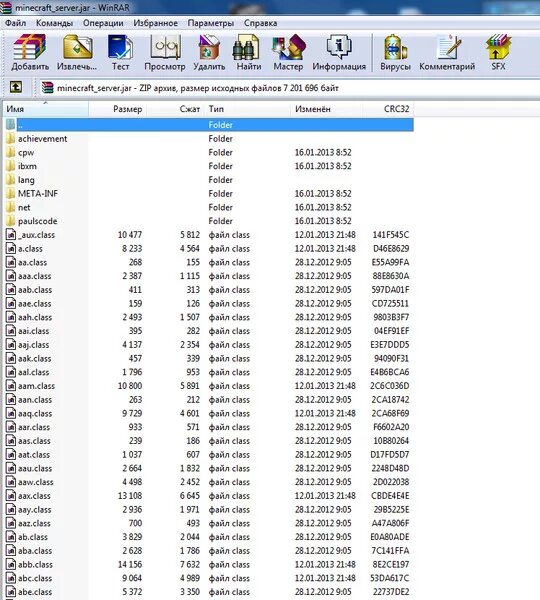Click the META-INF folder icon

click(x=11, y=194)
